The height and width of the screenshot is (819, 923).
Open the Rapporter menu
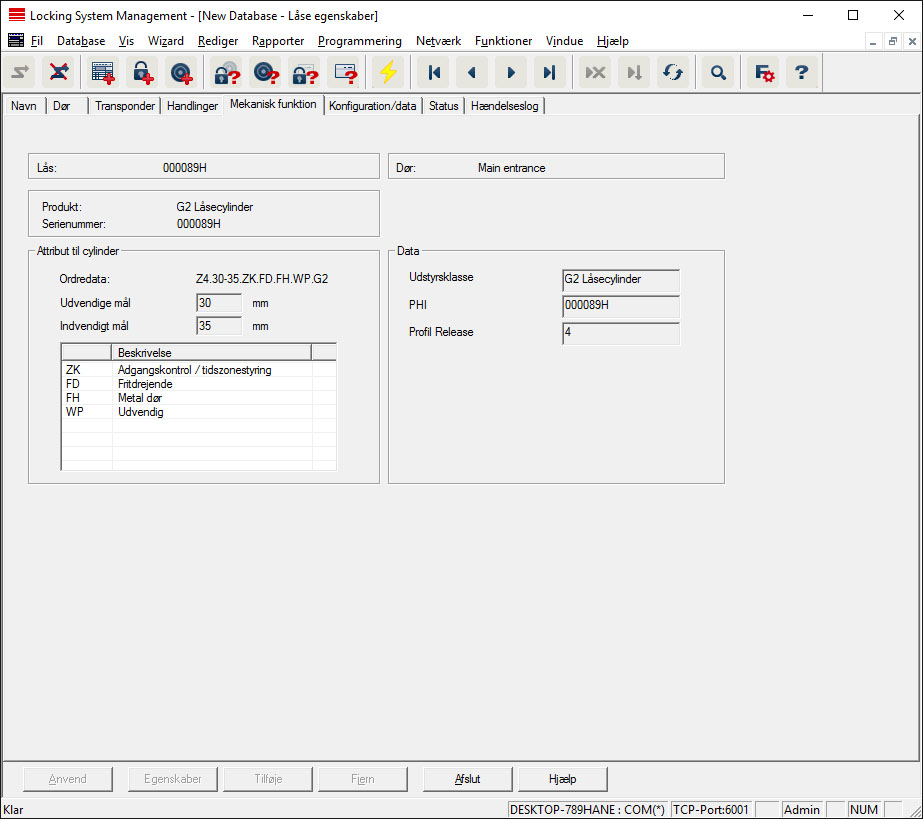point(277,41)
